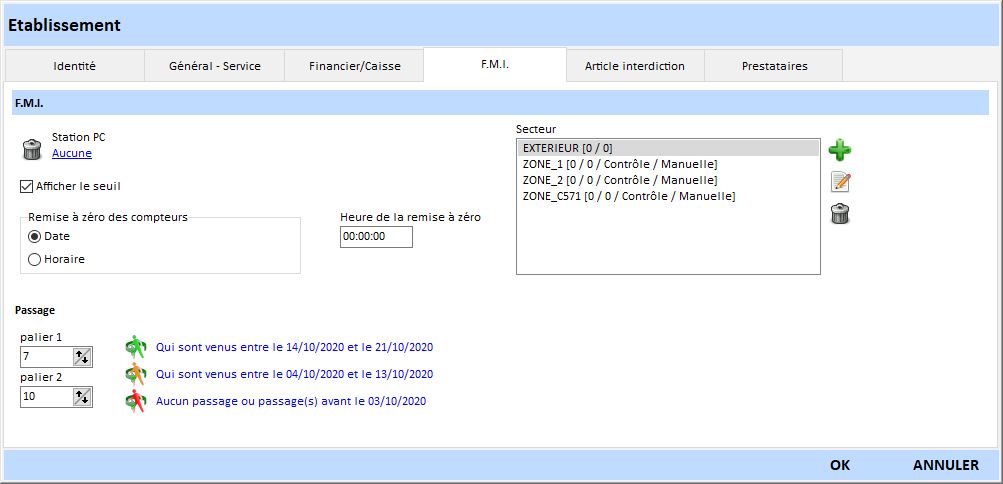Toggle the Afficher le seuil checkbox
This screenshot has width=1003, height=484.
[x=26, y=186]
